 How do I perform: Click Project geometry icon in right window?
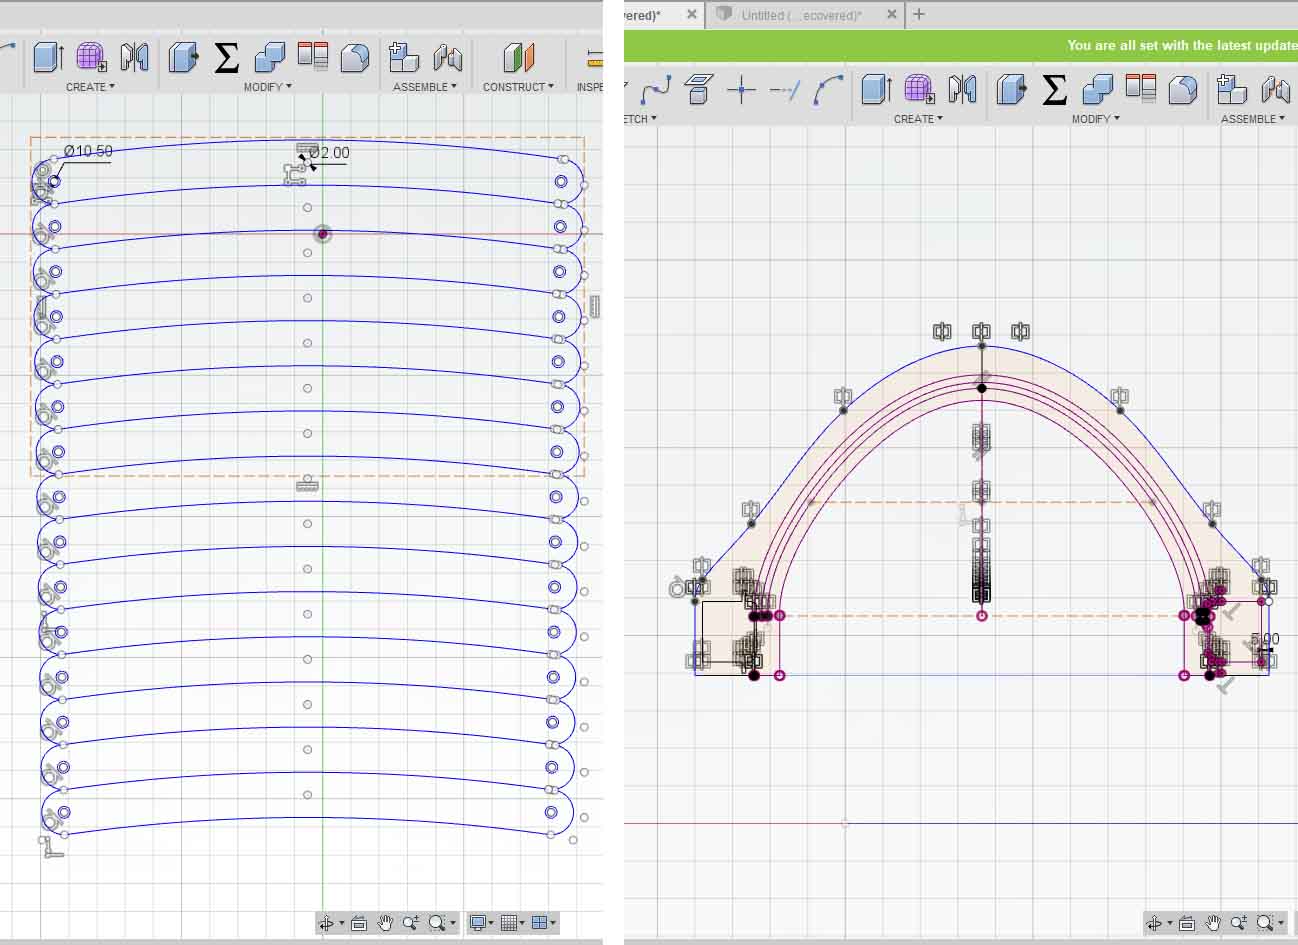[x=699, y=90]
